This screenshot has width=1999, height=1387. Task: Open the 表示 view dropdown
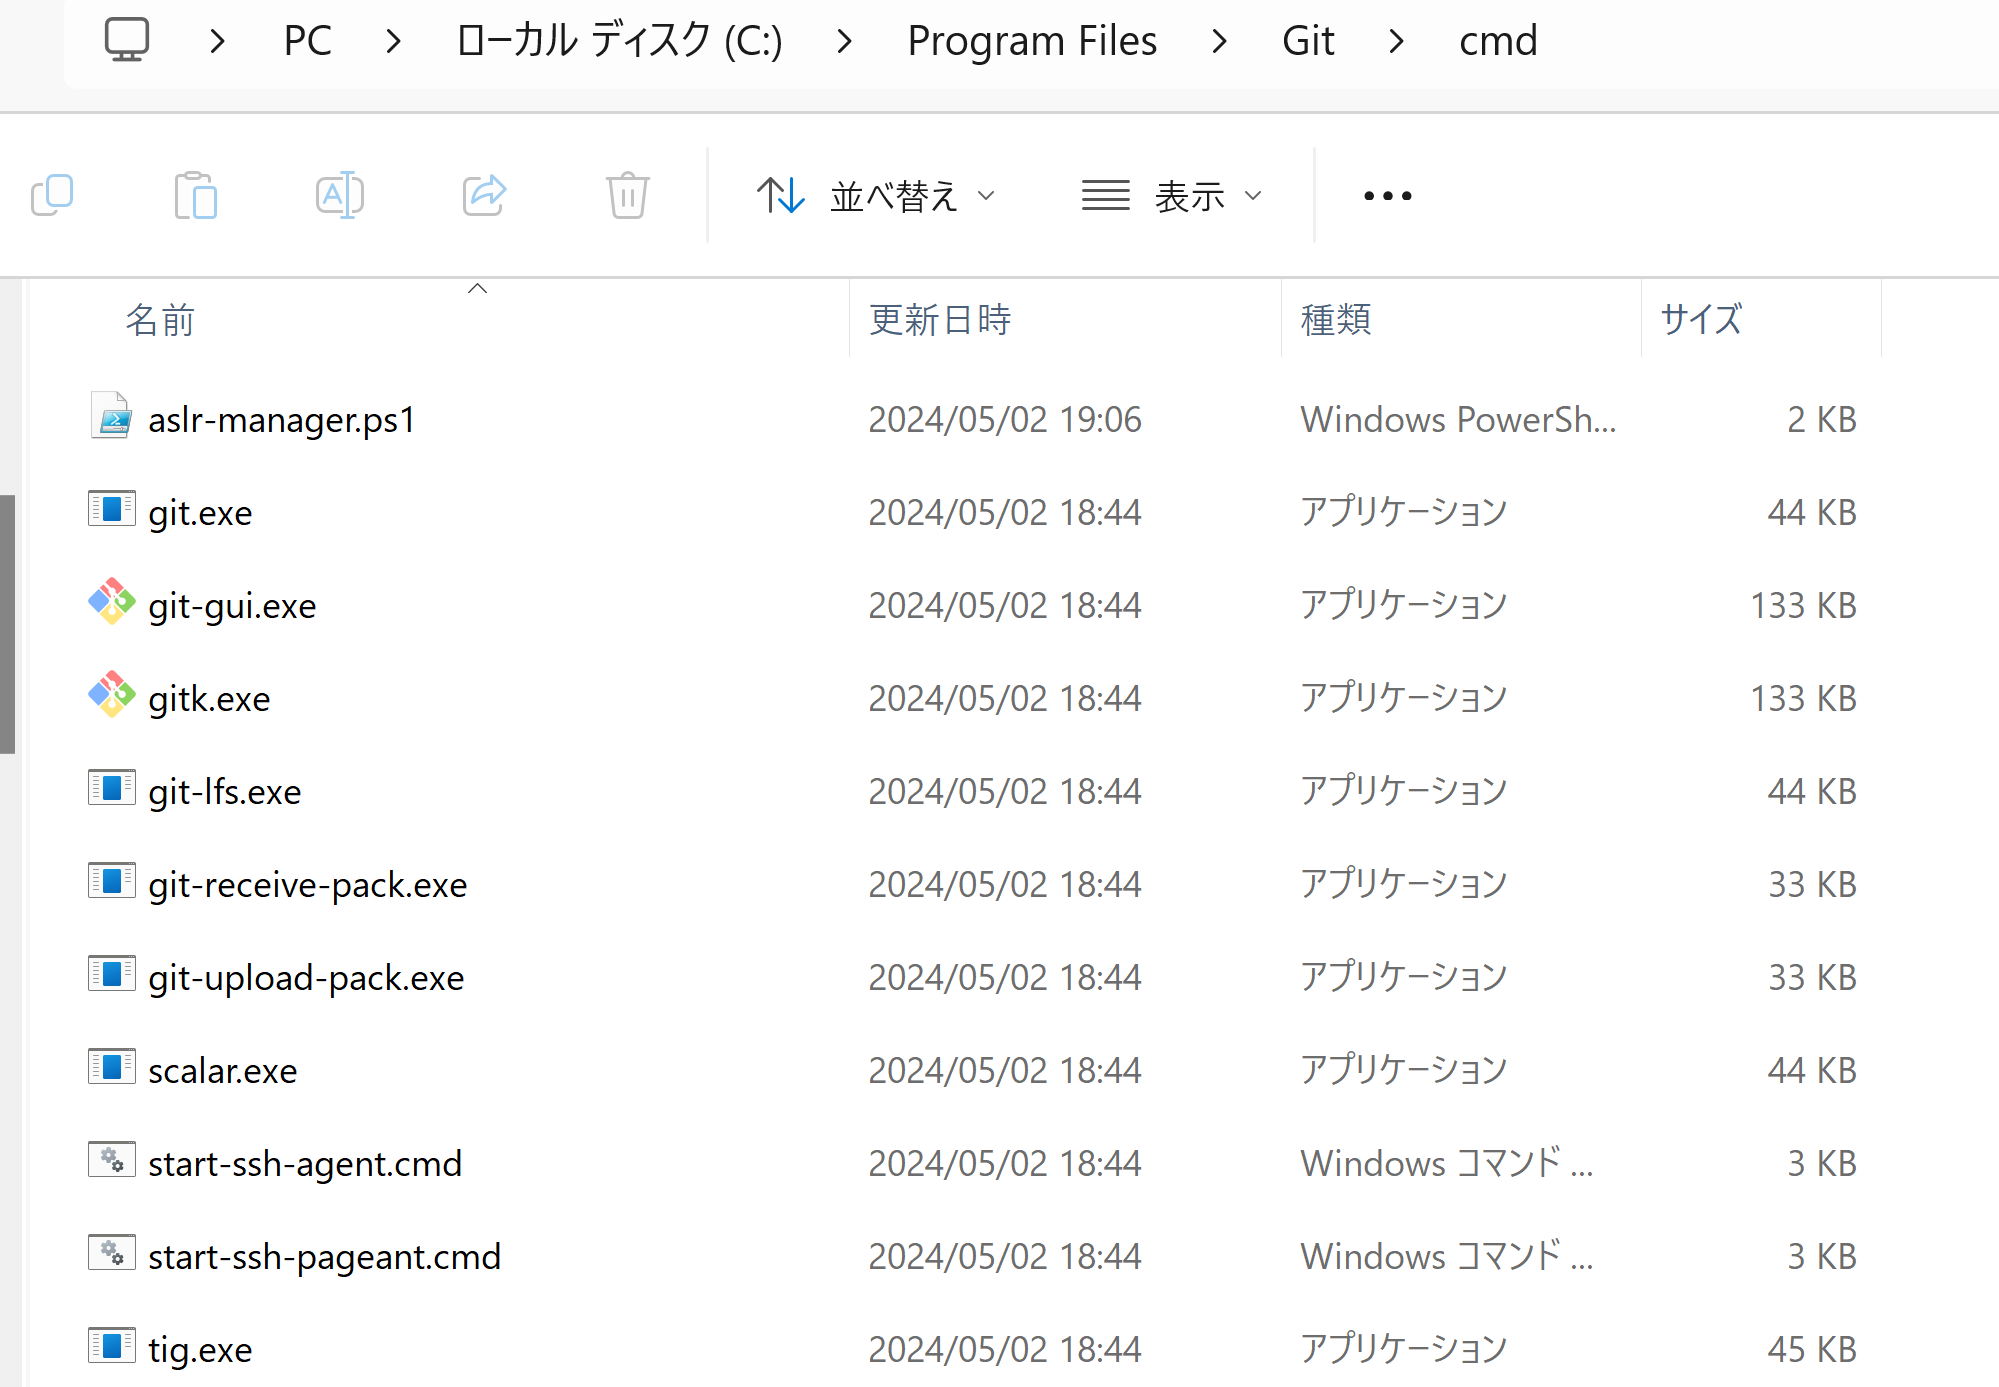point(1172,195)
